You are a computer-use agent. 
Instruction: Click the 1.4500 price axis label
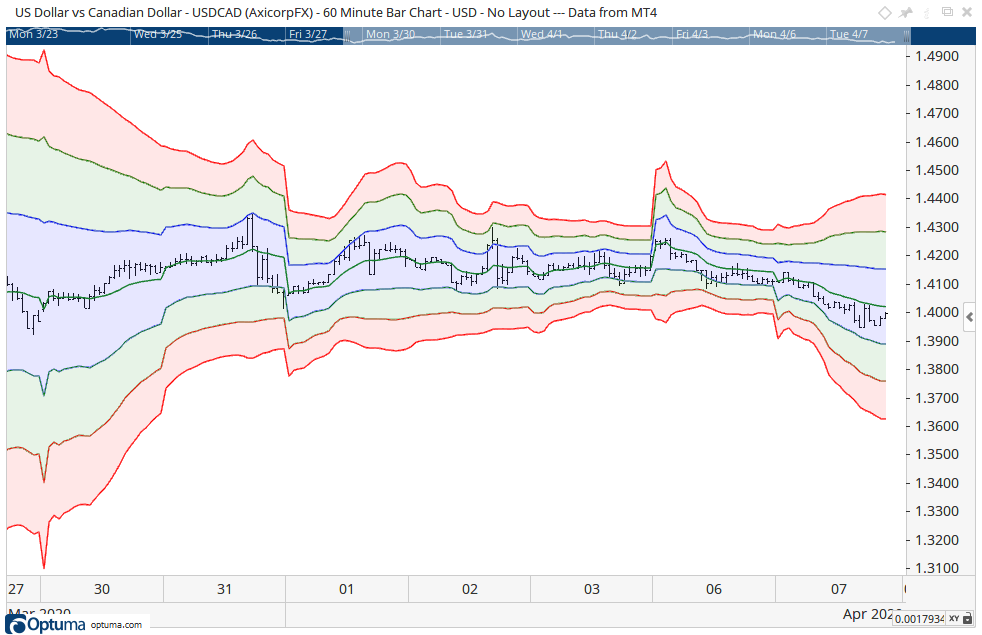click(937, 170)
